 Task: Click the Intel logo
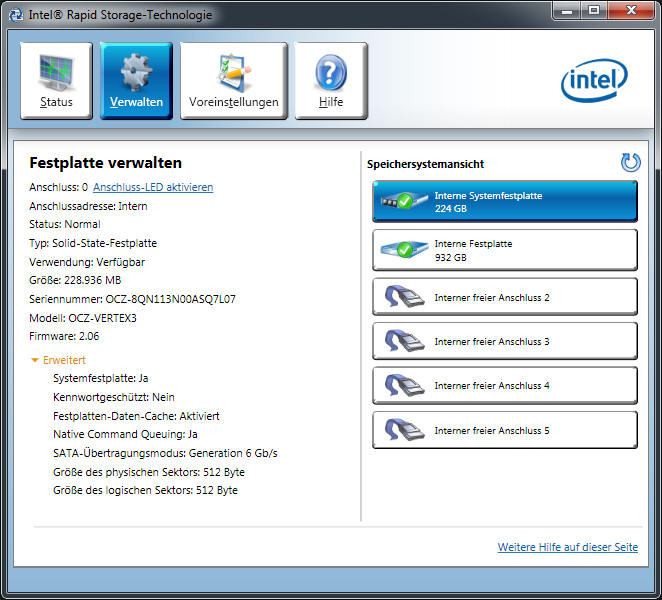[594, 80]
